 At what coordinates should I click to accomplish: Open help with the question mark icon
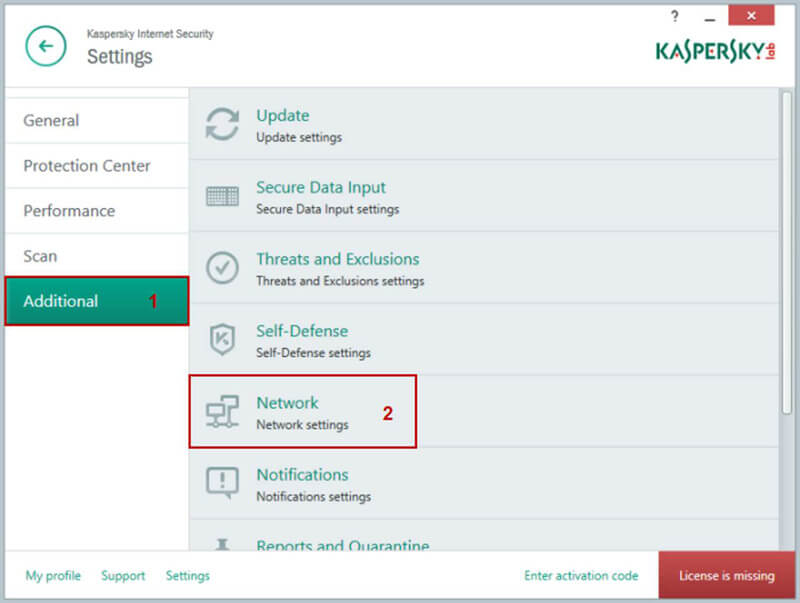tap(674, 16)
